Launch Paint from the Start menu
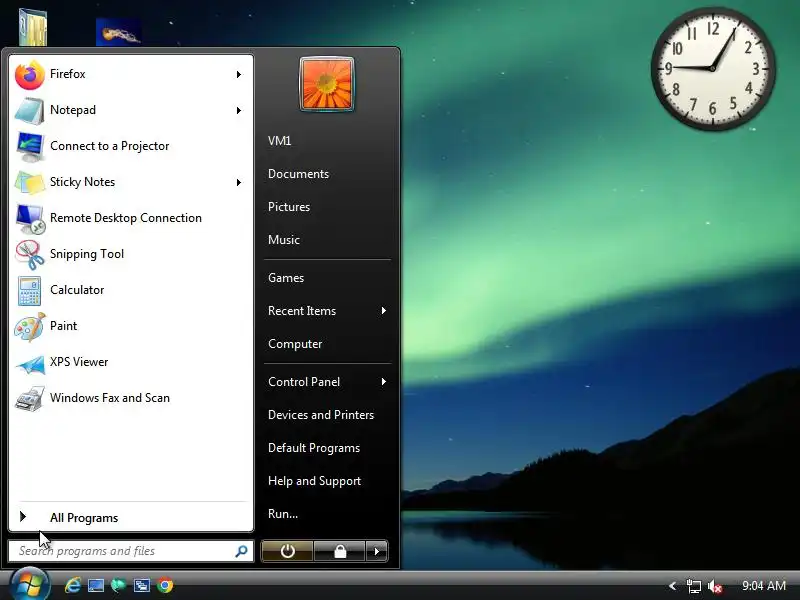 coord(130,326)
